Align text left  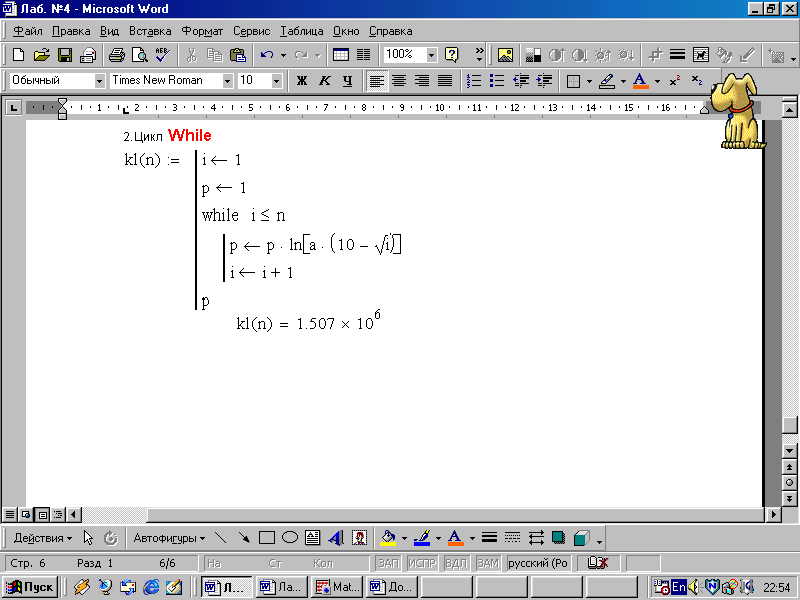377,81
